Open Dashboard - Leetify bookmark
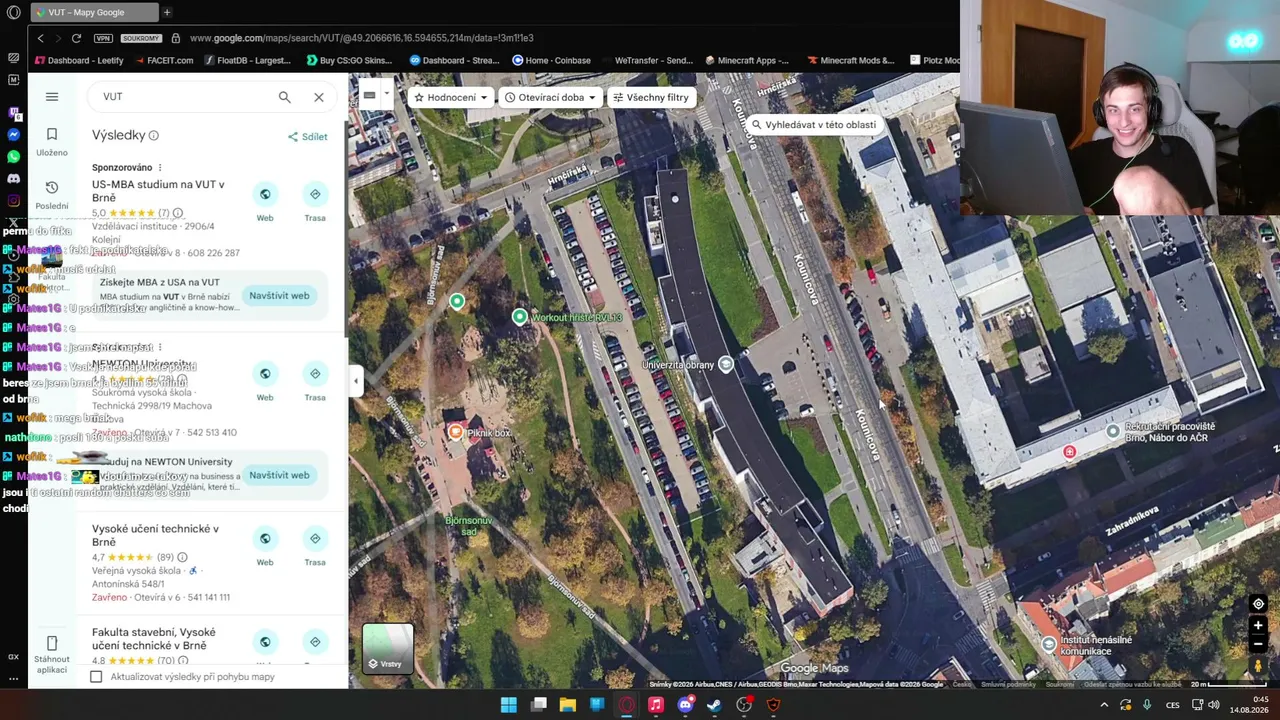1280x720 pixels. pos(79,60)
